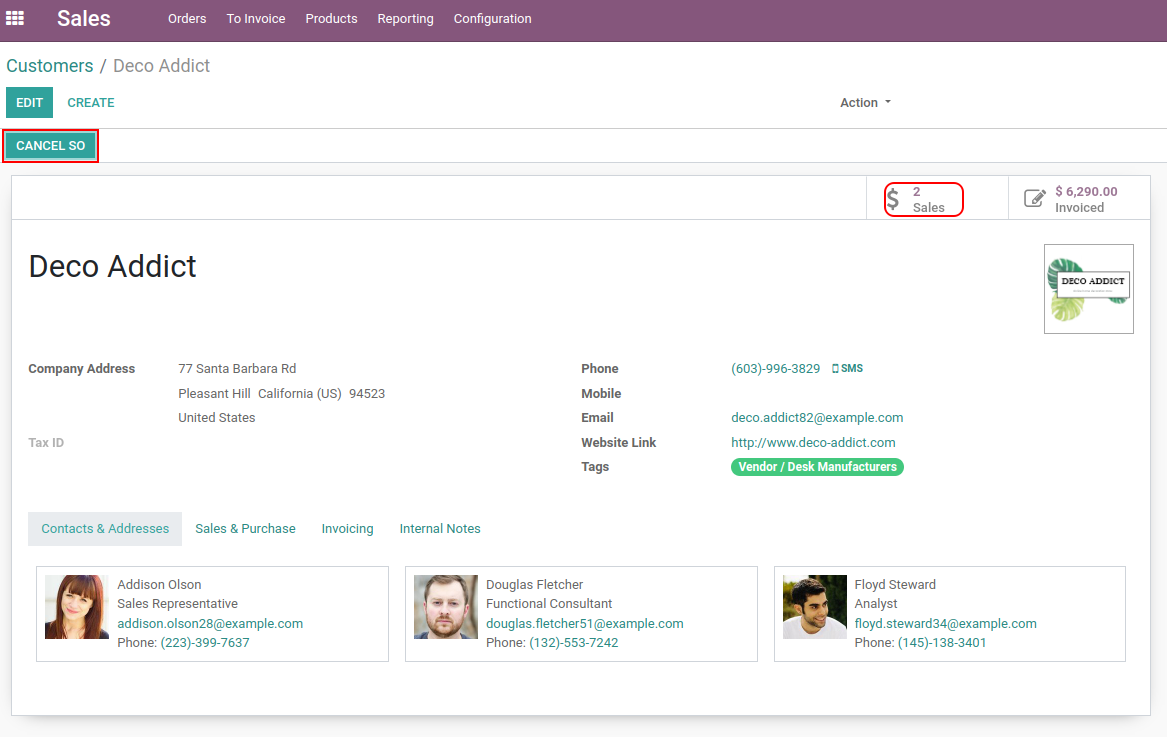
Task: Open the Reporting menu
Action: pos(405,19)
